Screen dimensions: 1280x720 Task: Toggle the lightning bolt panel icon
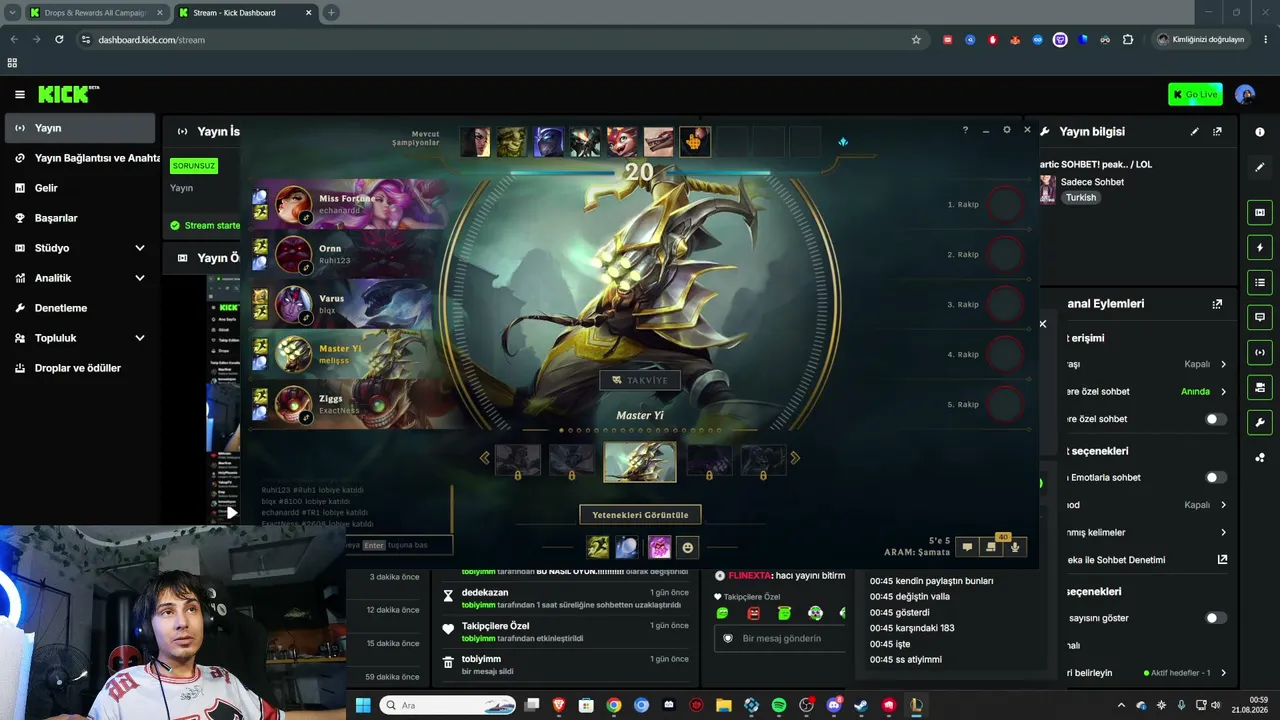[x=1260, y=248]
